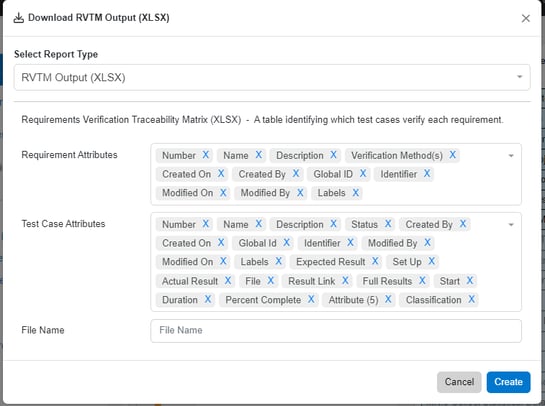
Task: Remove Description tag from Requirement Attributes
Action: point(333,155)
